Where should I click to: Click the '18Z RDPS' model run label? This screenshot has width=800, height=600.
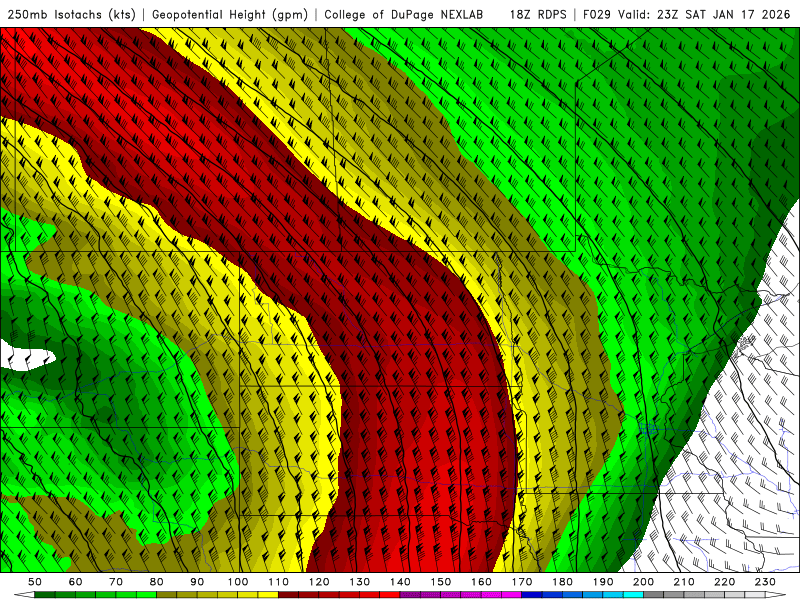[x=538, y=14]
